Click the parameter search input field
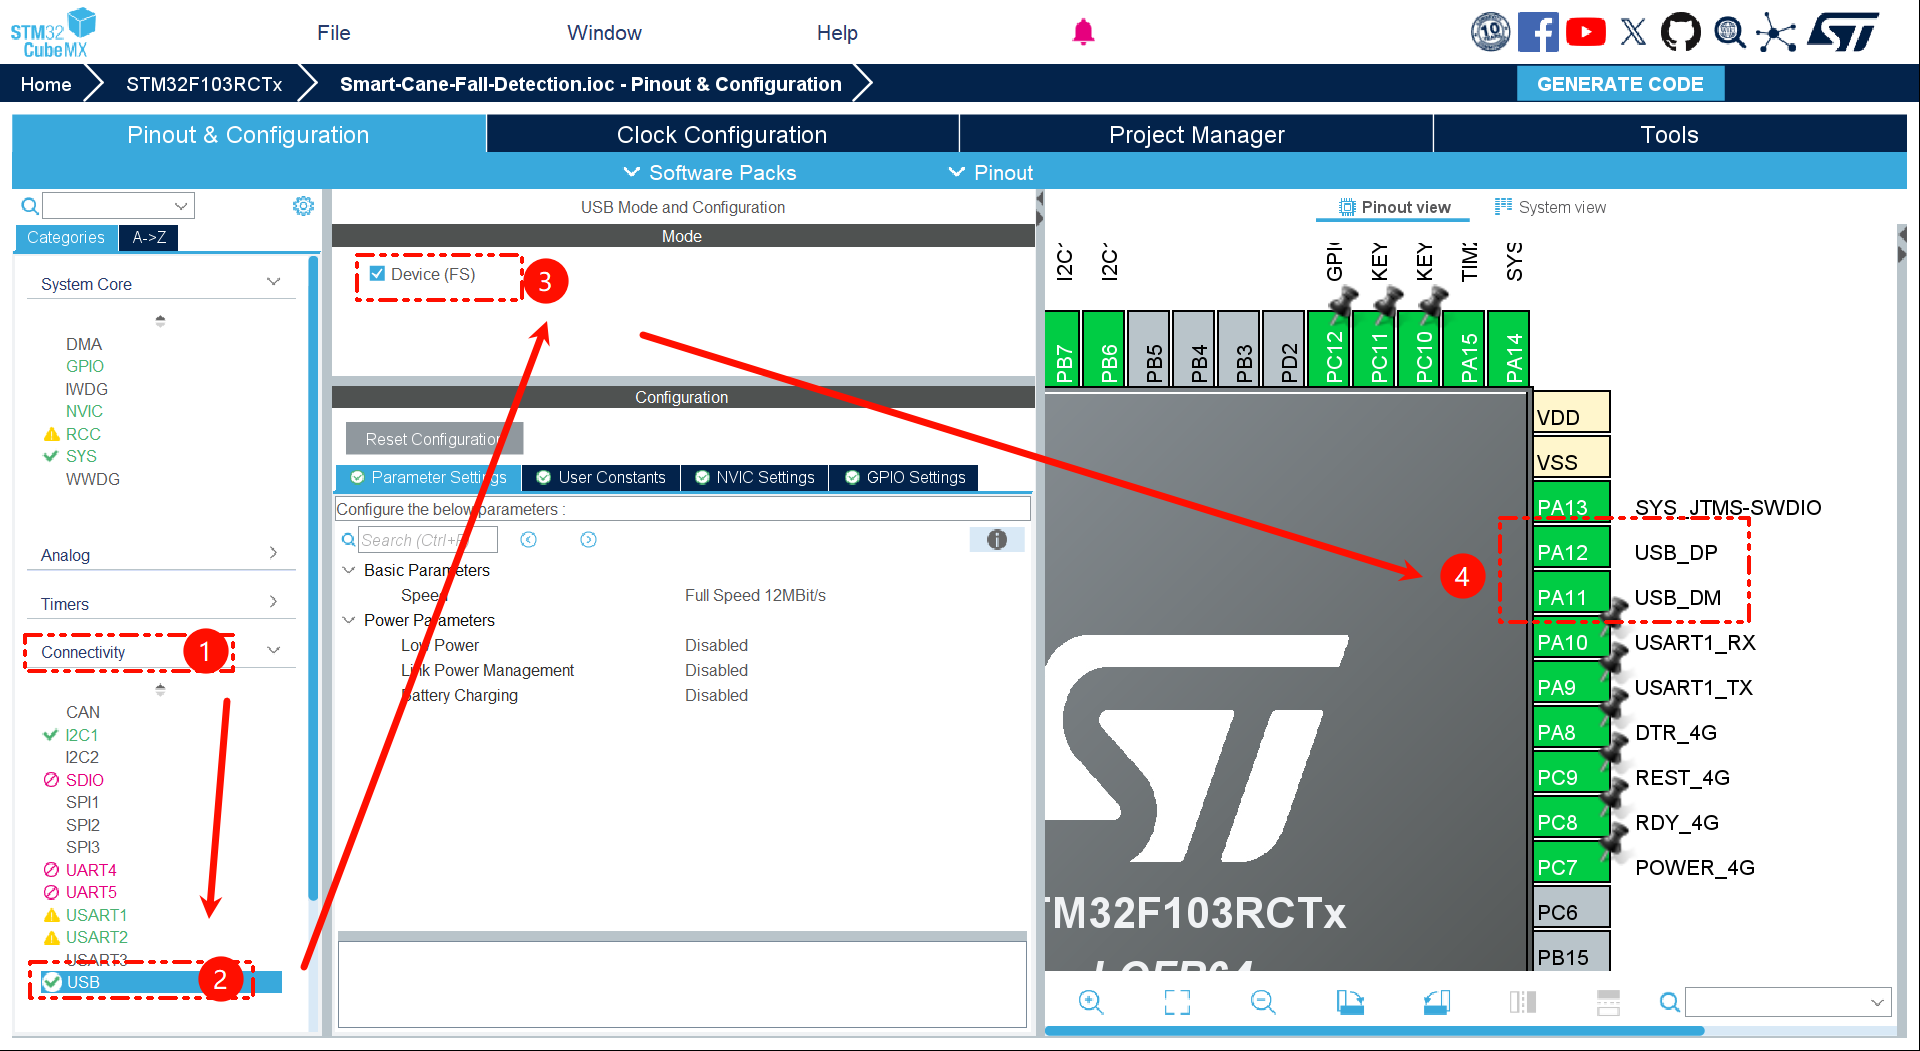This screenshot has width=1920, height=1051. (427, 540)
